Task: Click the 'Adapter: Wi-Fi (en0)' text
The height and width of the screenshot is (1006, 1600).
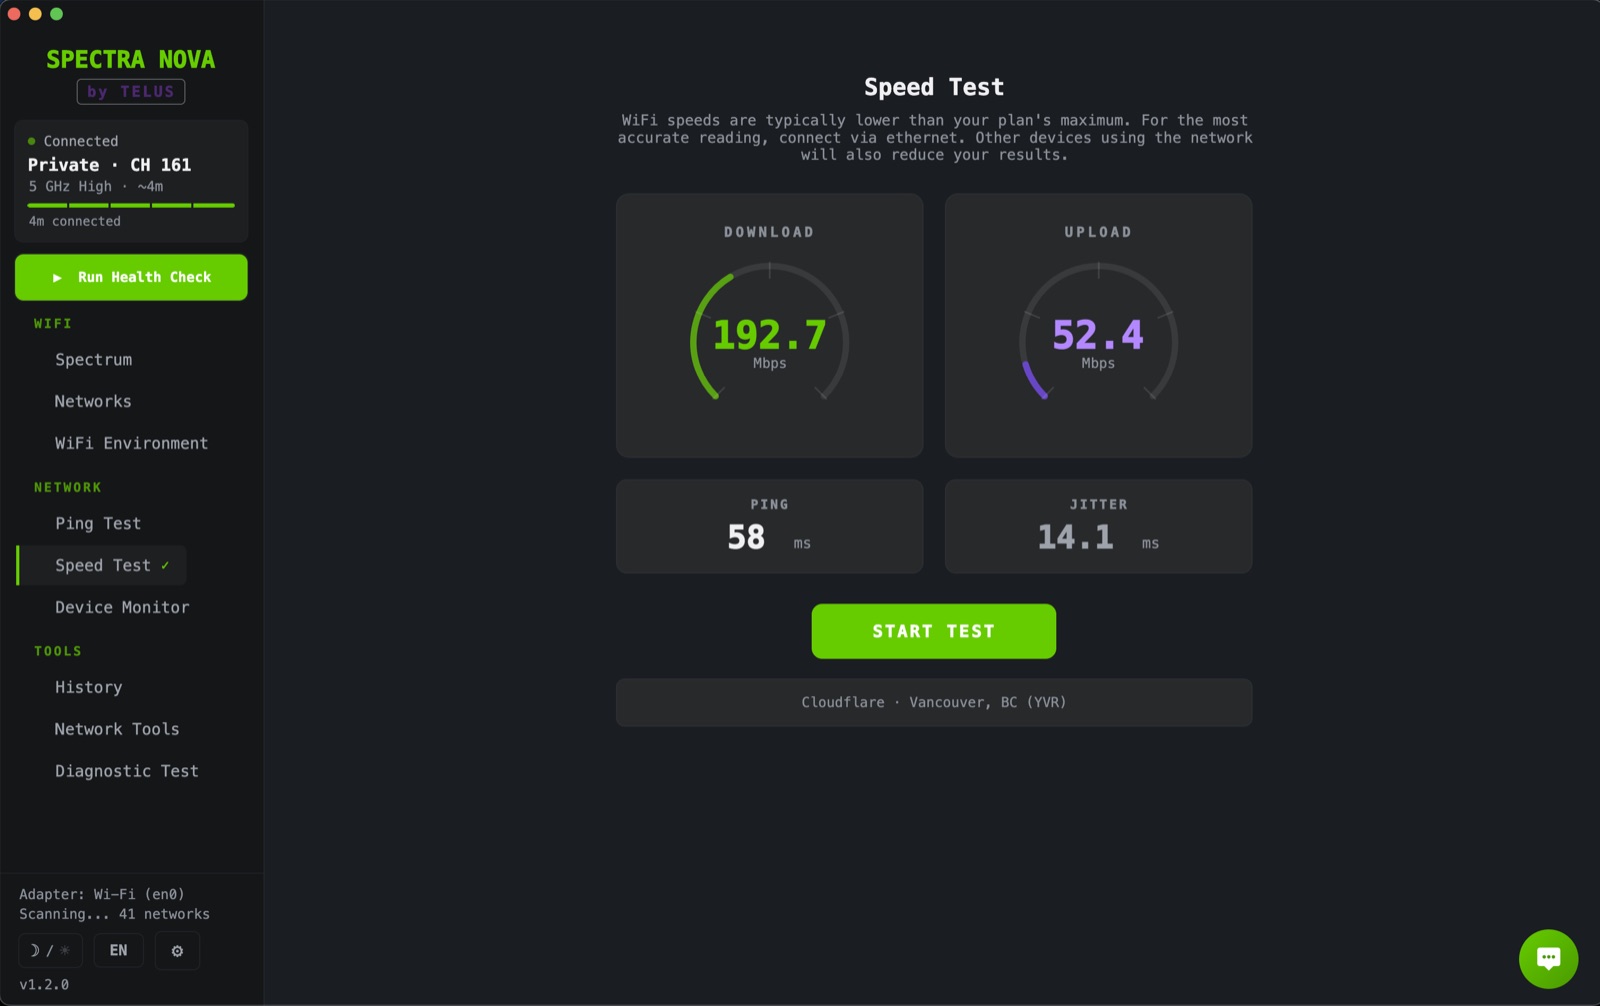Action: tap(102, 895)
